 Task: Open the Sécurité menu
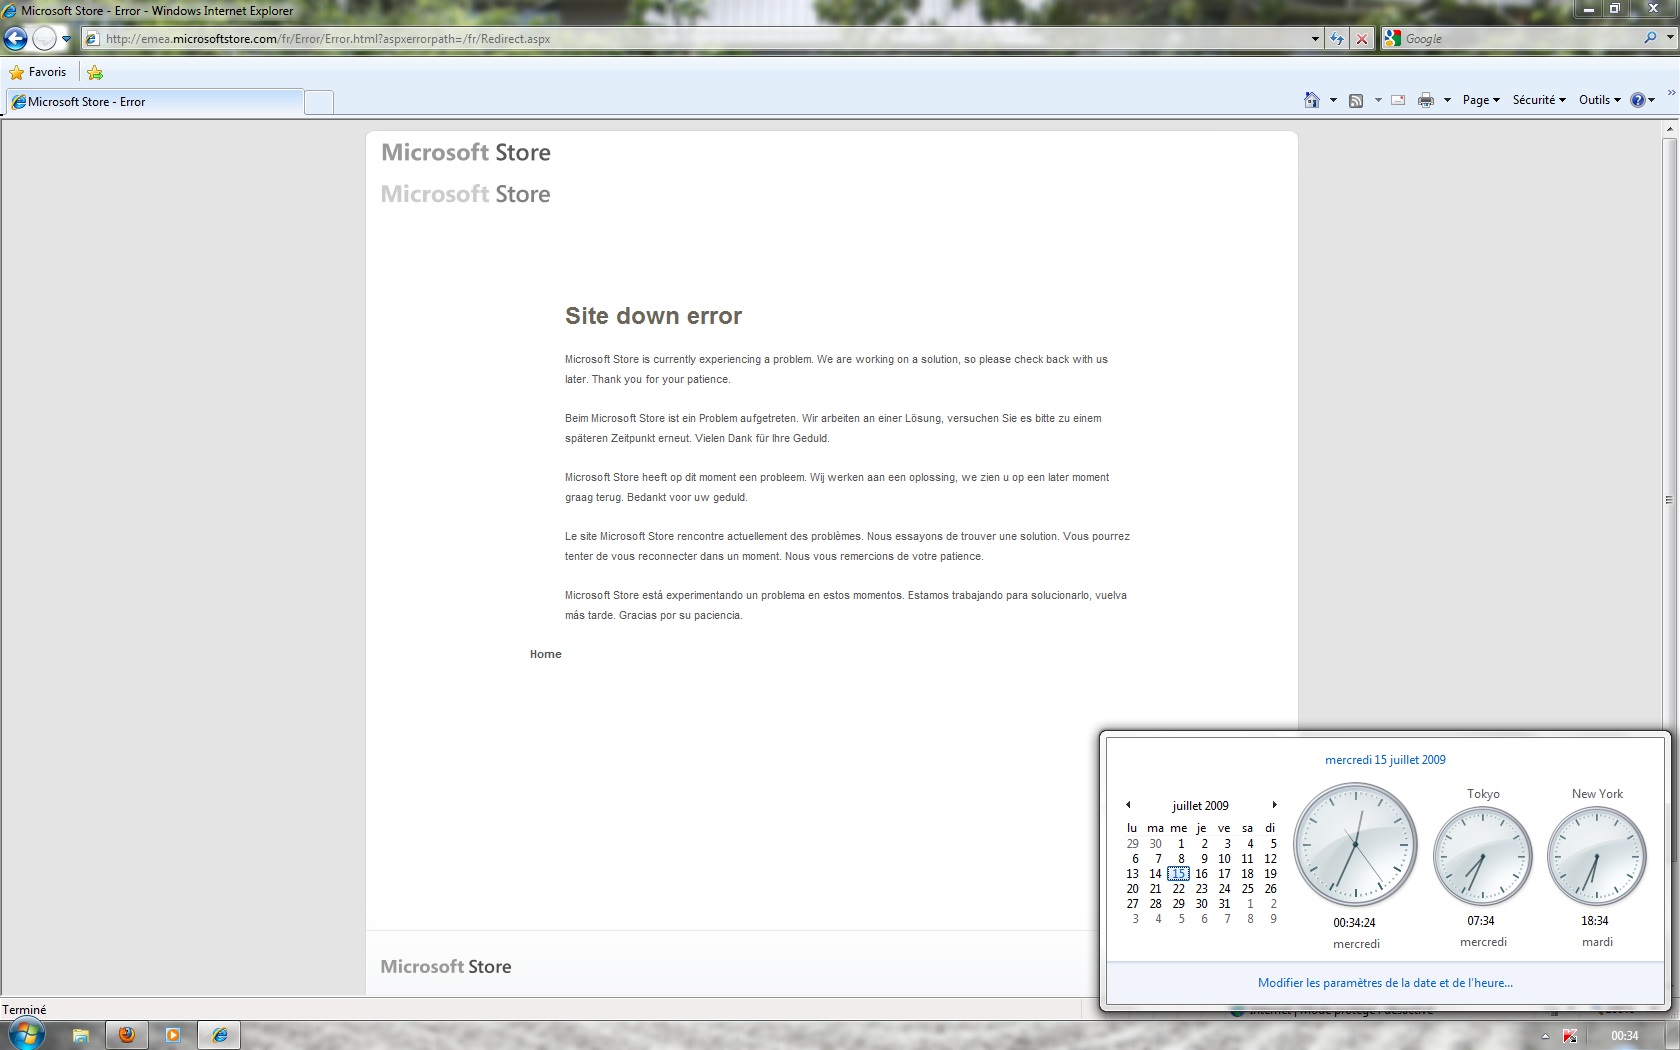1539,100
